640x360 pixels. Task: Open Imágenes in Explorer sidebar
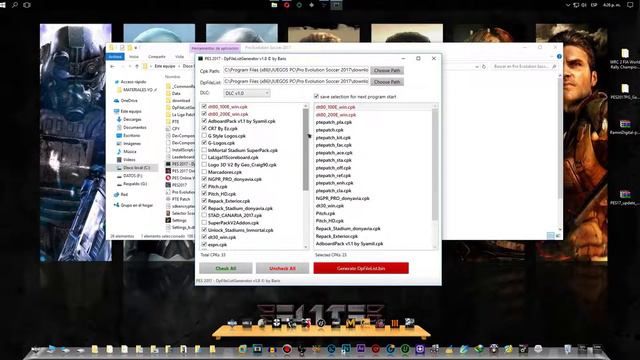coord(132,144)
